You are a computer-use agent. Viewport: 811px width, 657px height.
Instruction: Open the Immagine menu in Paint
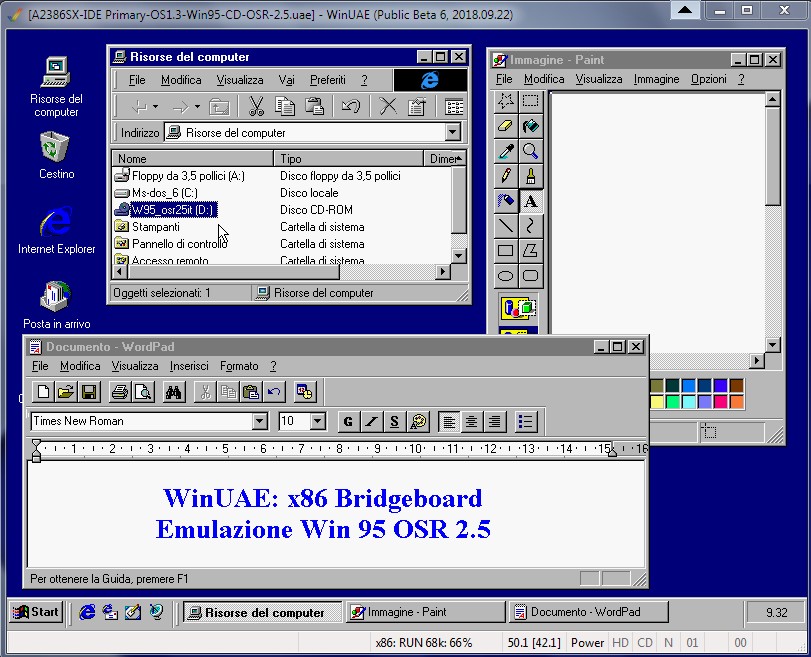click(x=656, y=79)
